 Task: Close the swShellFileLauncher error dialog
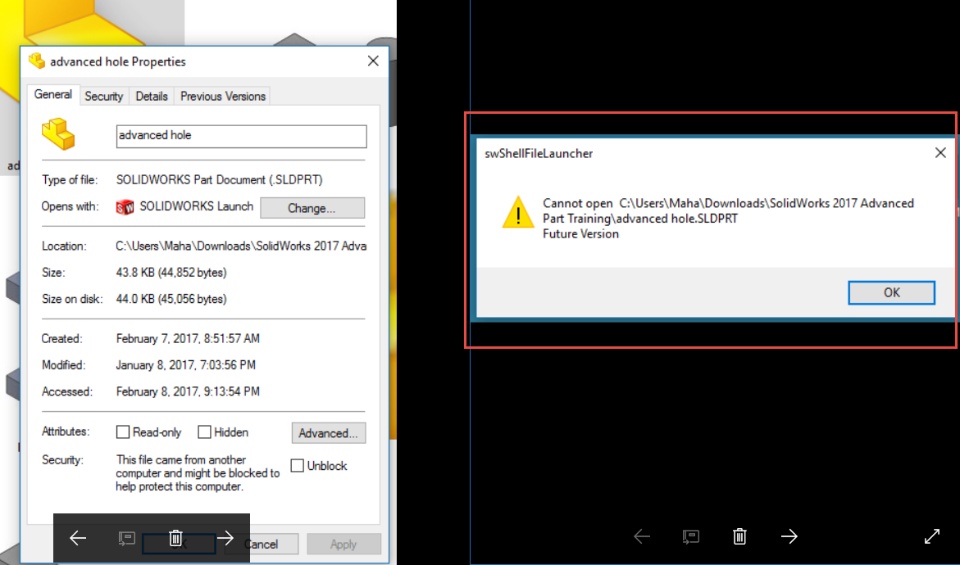point(940,153)
